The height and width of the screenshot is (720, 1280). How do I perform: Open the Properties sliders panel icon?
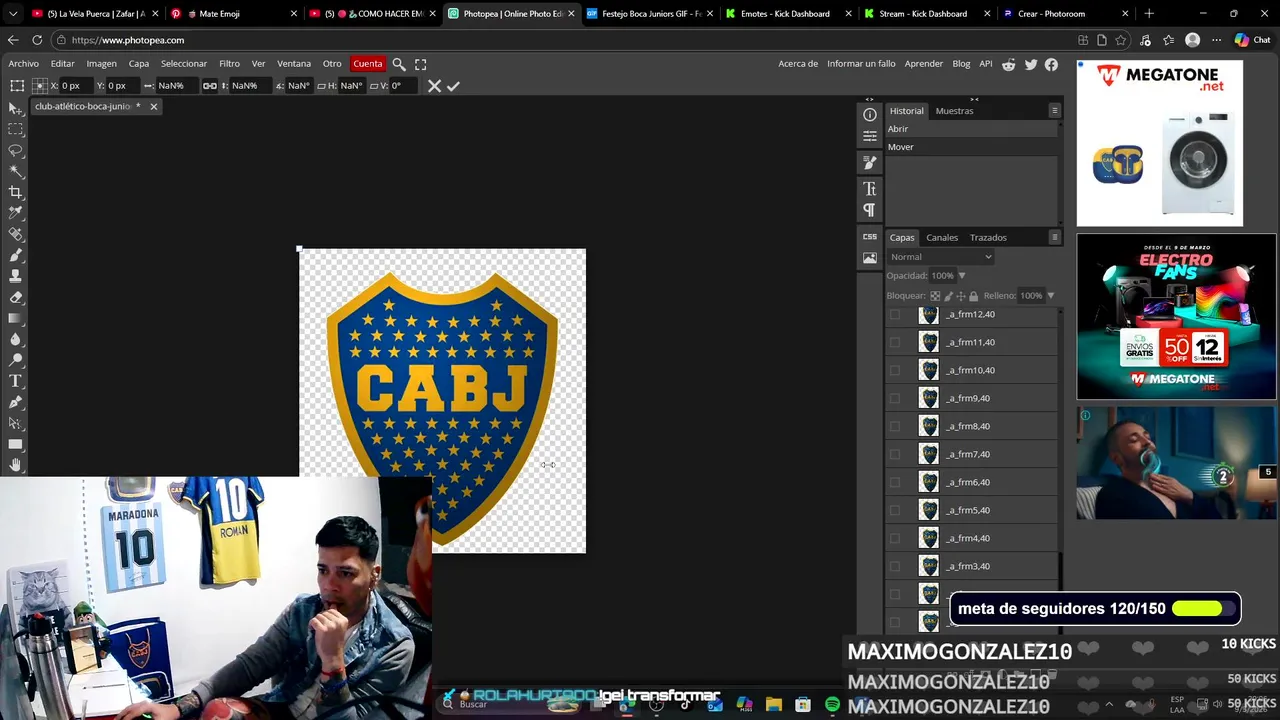click(870, 136)
